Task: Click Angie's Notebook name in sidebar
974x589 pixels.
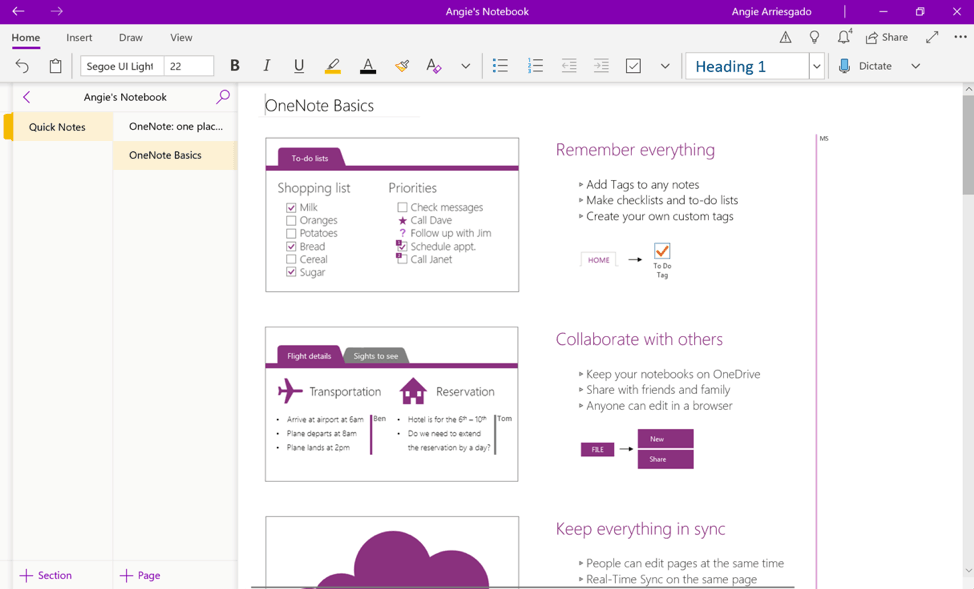Action: [x=125, y=97]
